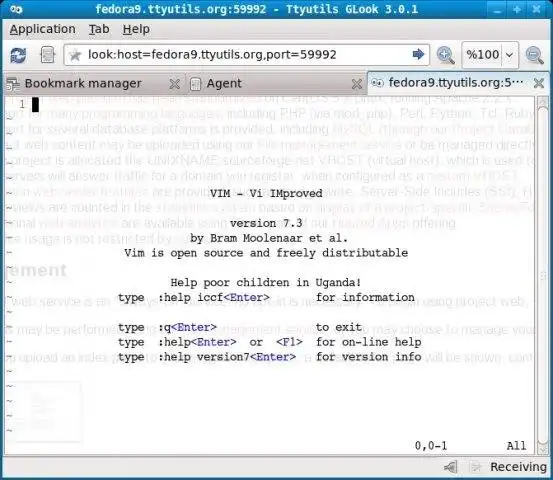Click the transfer icon beside Receiving
The width and height of the screenshot is (553, 480).
click(475, 467)
